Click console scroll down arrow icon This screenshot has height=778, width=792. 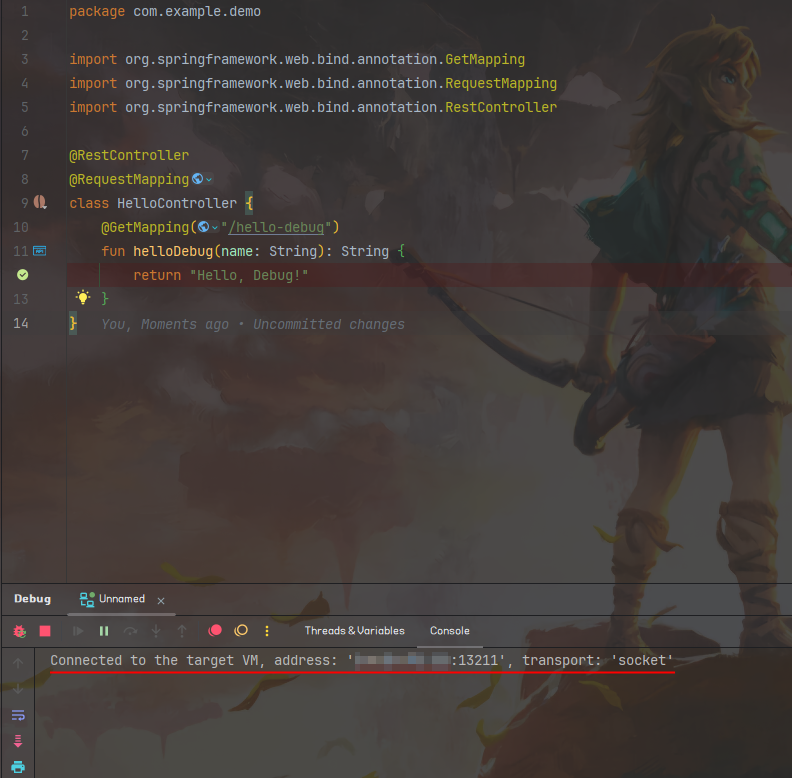tap(18, 689)
